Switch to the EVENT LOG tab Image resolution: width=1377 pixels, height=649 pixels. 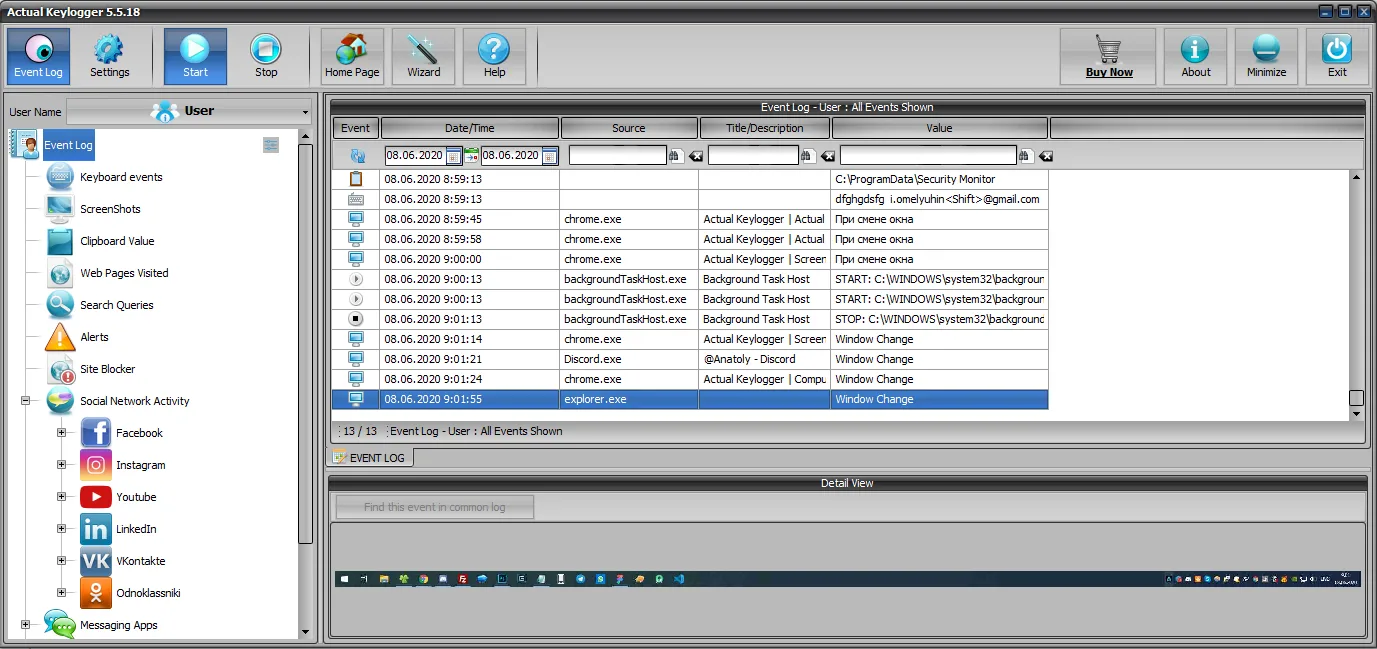(370, 458)
